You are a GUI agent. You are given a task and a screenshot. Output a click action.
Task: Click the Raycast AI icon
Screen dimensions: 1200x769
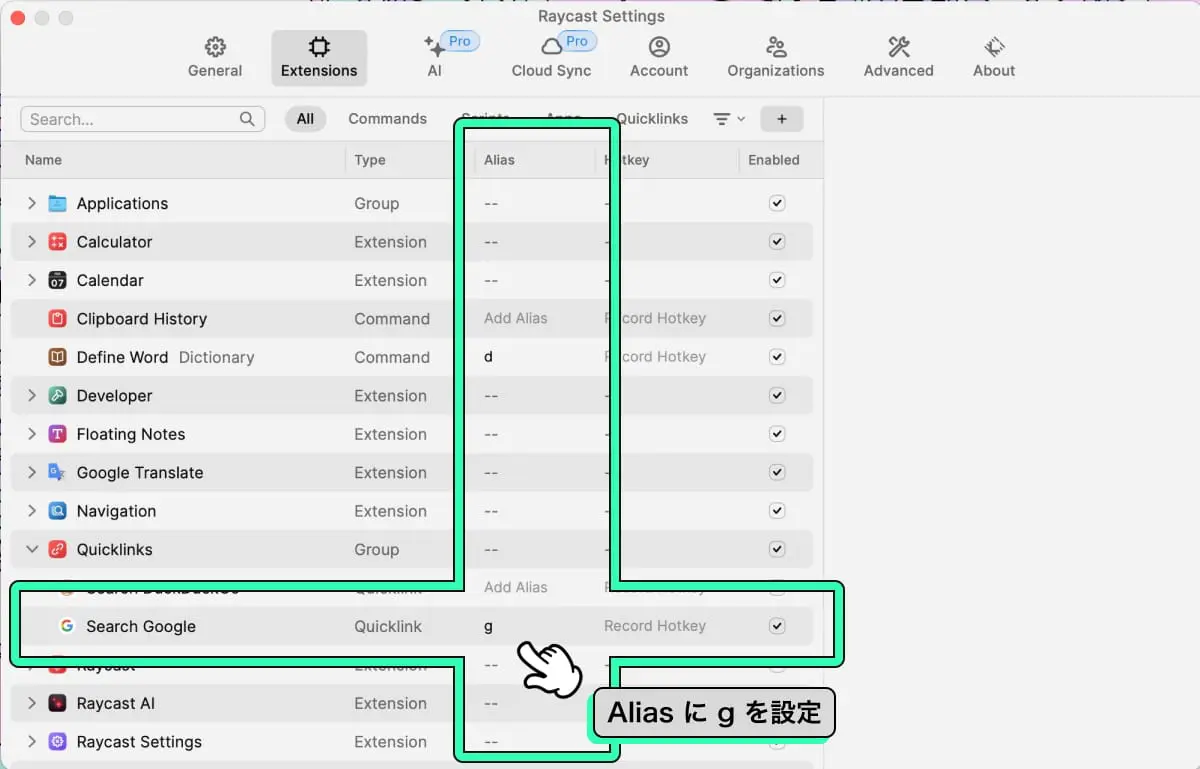click(58, 703)
